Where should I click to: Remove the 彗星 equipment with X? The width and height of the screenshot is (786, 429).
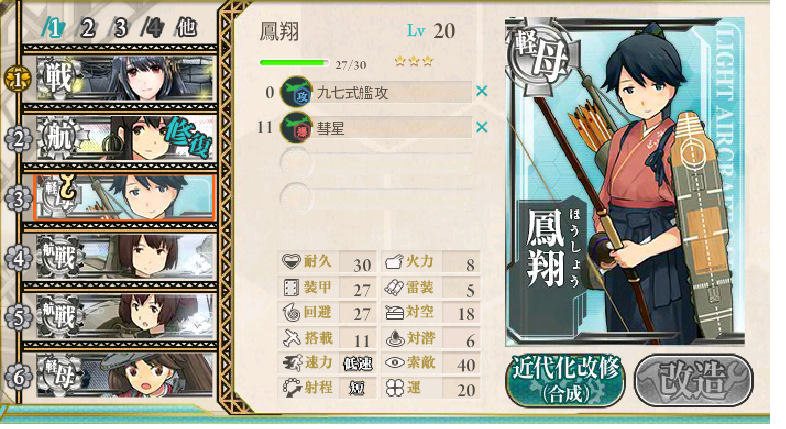coord(481,127)
